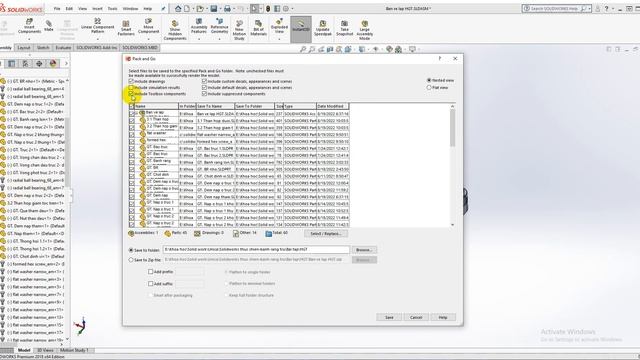Open the DisplayManager color-ball tab

click(x=53, y=63)
